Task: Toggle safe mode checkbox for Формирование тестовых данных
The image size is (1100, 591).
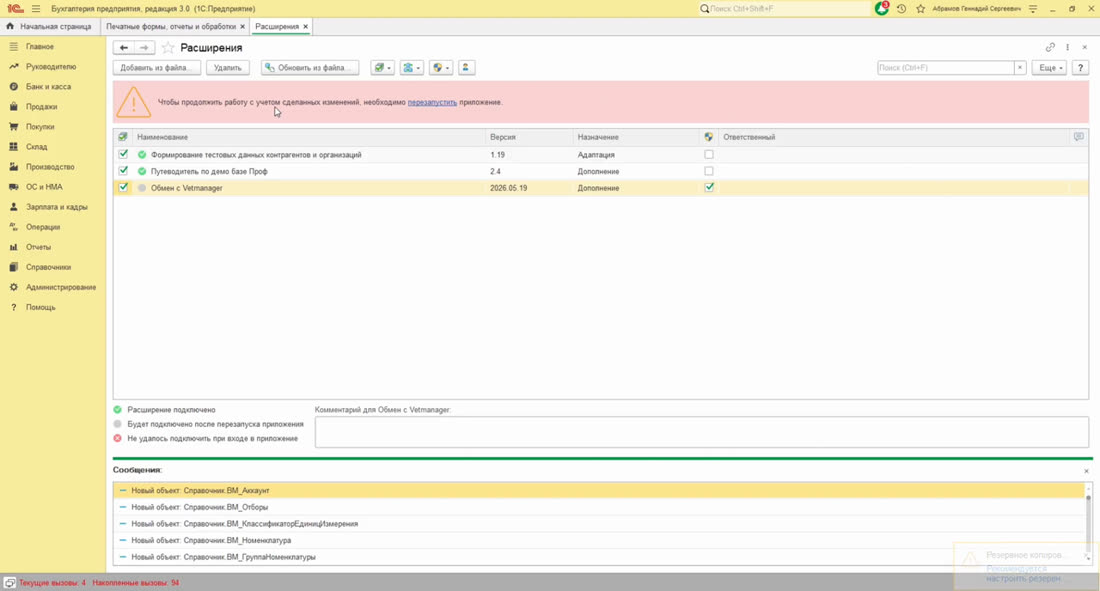Action: [x=709, y=154]
